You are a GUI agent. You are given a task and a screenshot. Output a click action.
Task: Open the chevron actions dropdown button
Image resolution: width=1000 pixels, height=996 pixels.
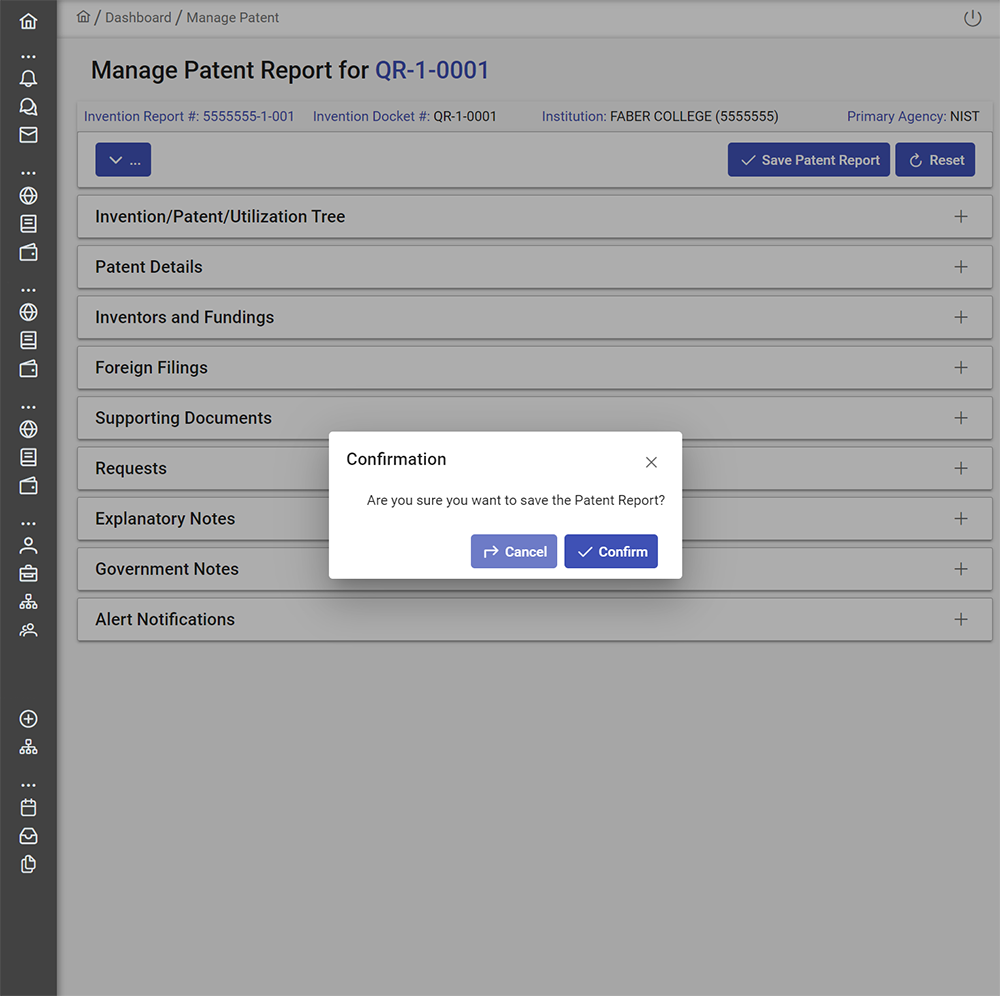123,160
